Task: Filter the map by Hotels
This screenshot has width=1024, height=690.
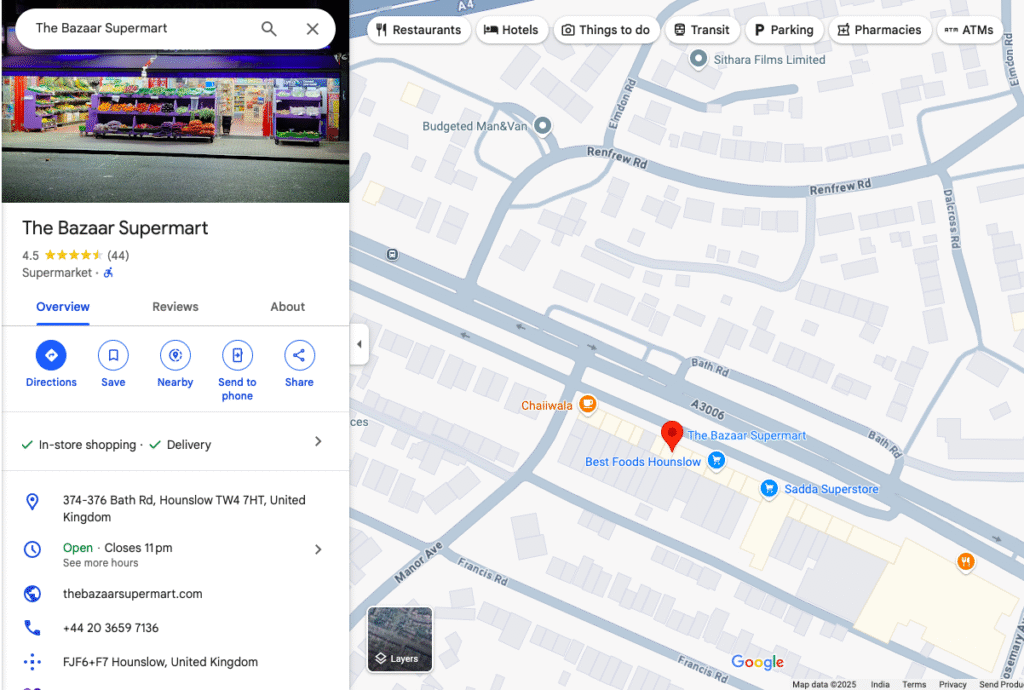Action: click(511, 30)
